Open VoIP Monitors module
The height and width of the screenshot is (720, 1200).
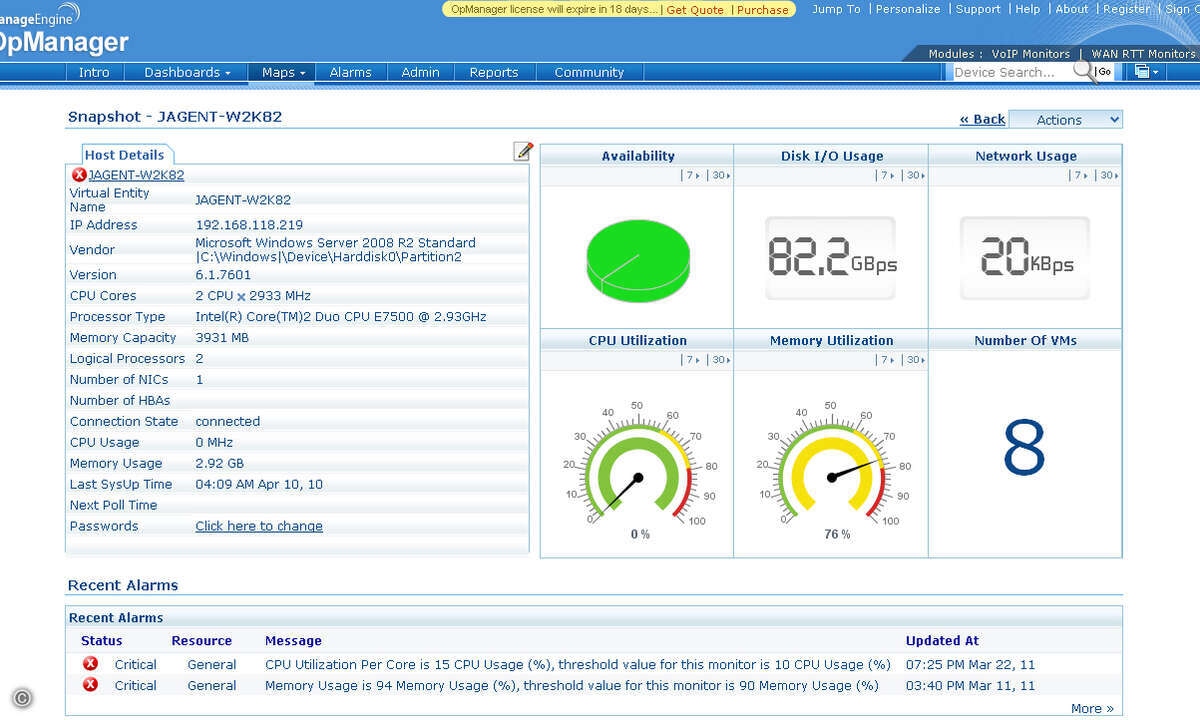pyautogui.click(x=1031, y=54)
